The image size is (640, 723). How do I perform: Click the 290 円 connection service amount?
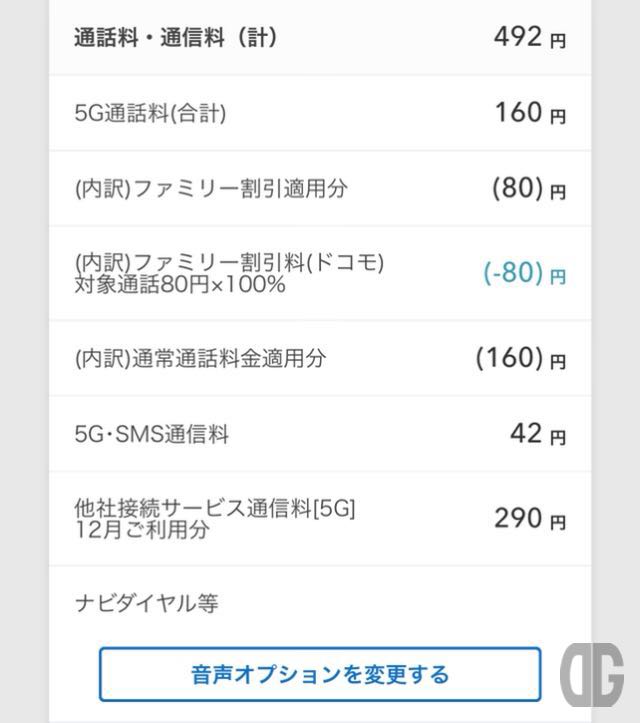coord(530,519)
